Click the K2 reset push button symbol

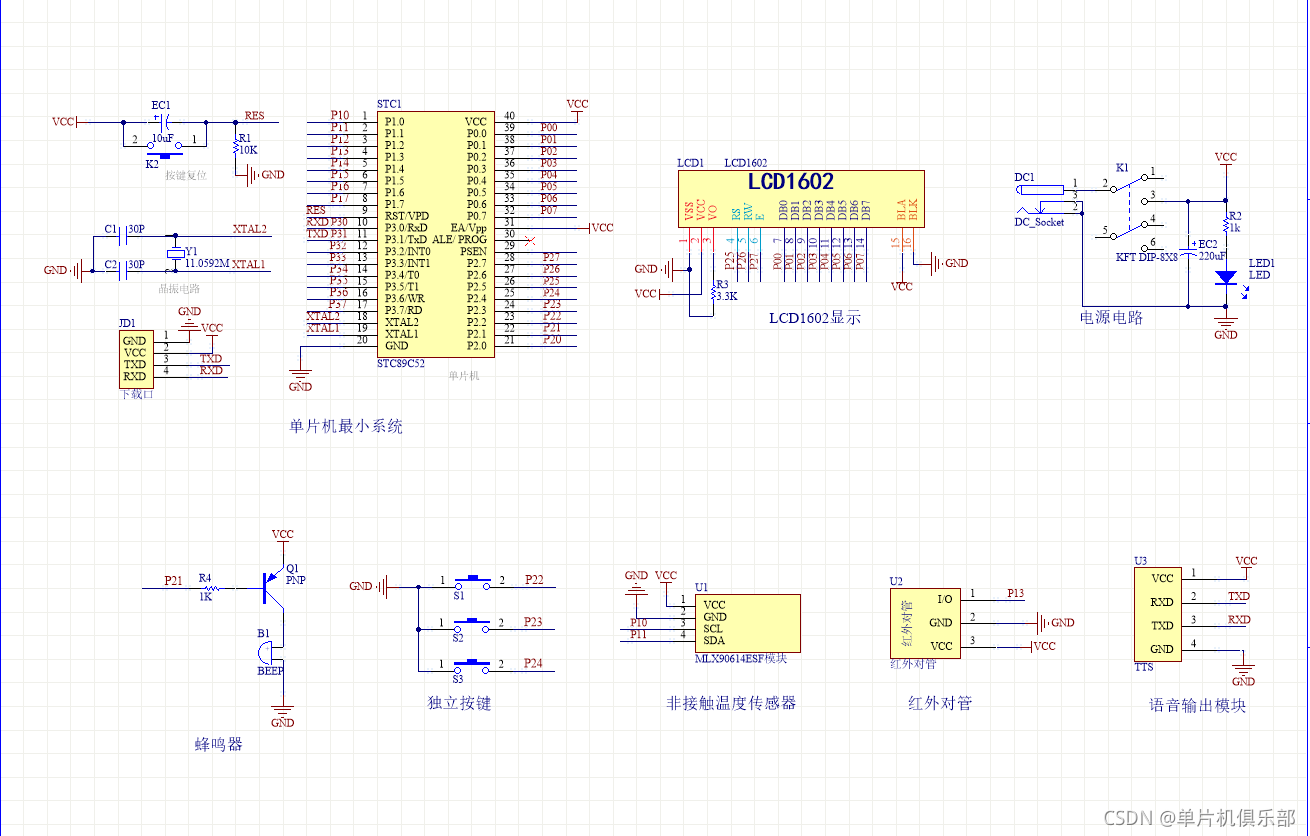click(165, 149)
